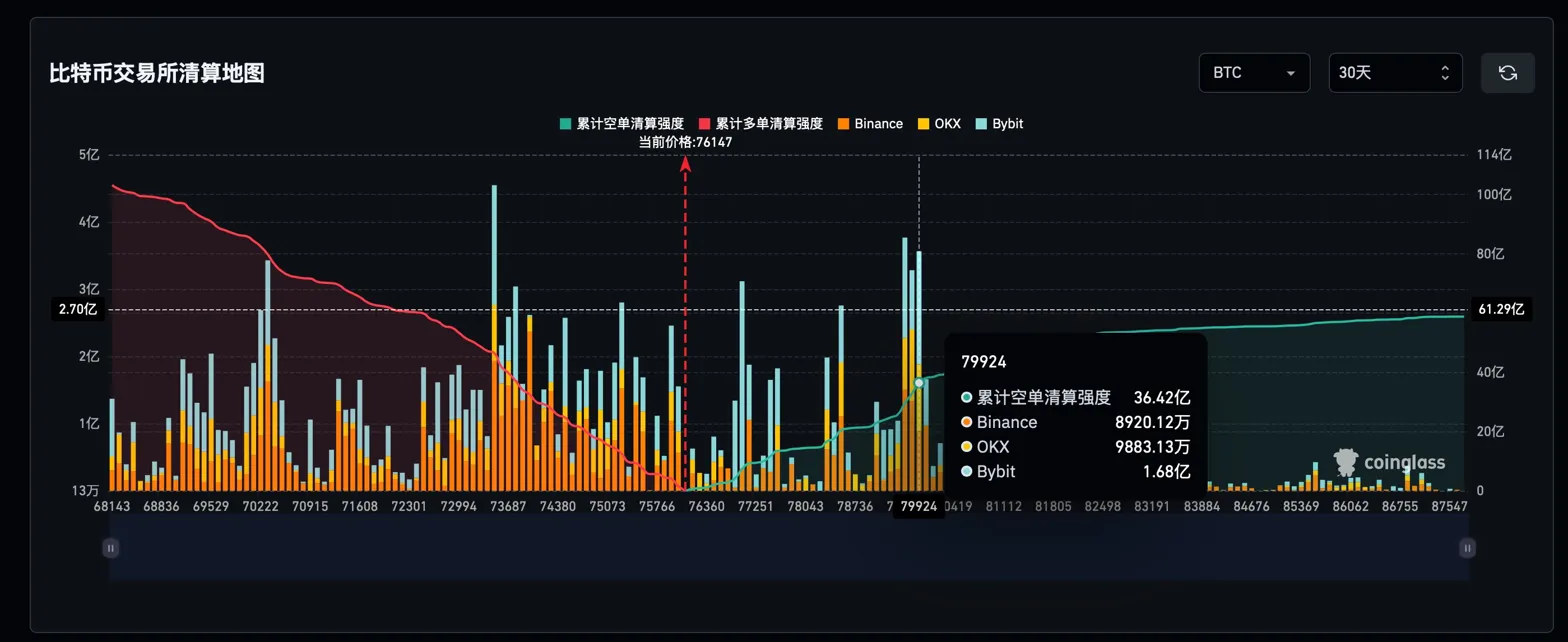Click the 4亿 label on the left axis

(x=89, y=221)
